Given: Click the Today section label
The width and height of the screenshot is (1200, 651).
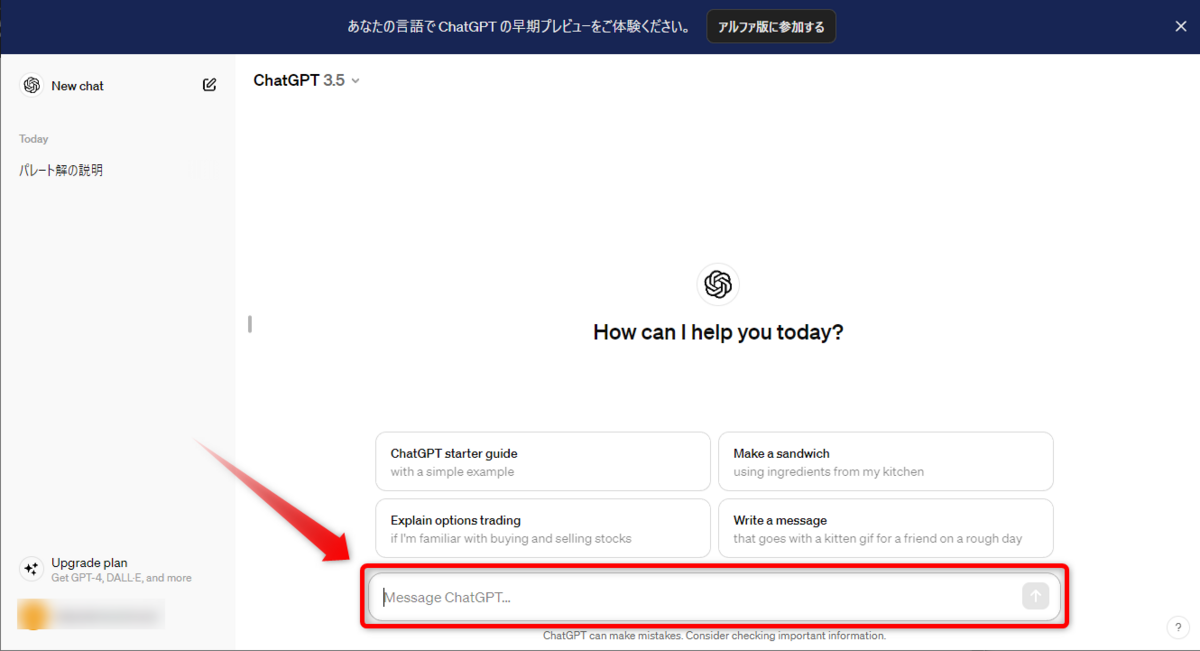Looking at the screenshot, I should pyautogui.click(x=34, y=139).
